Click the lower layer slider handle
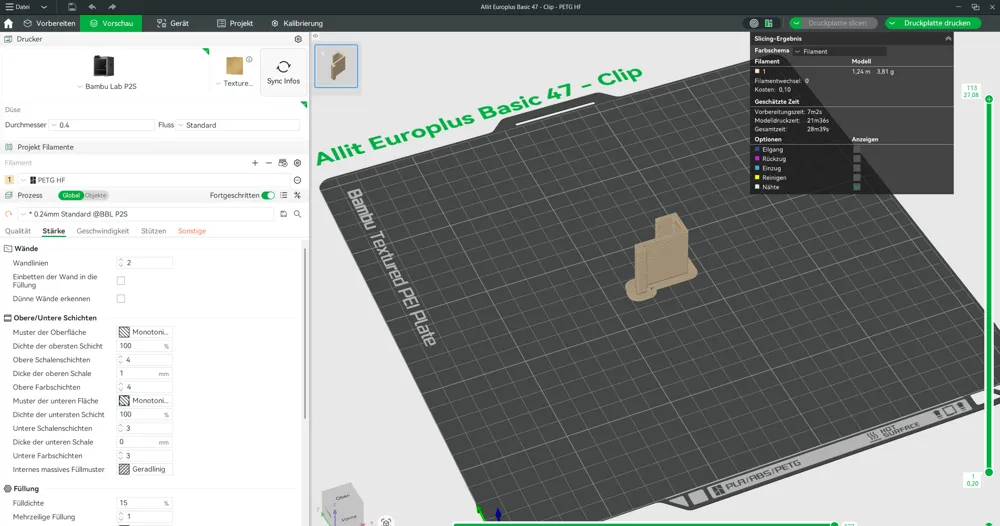This screenshot has width=1000, height=526. tap(989, 472)
